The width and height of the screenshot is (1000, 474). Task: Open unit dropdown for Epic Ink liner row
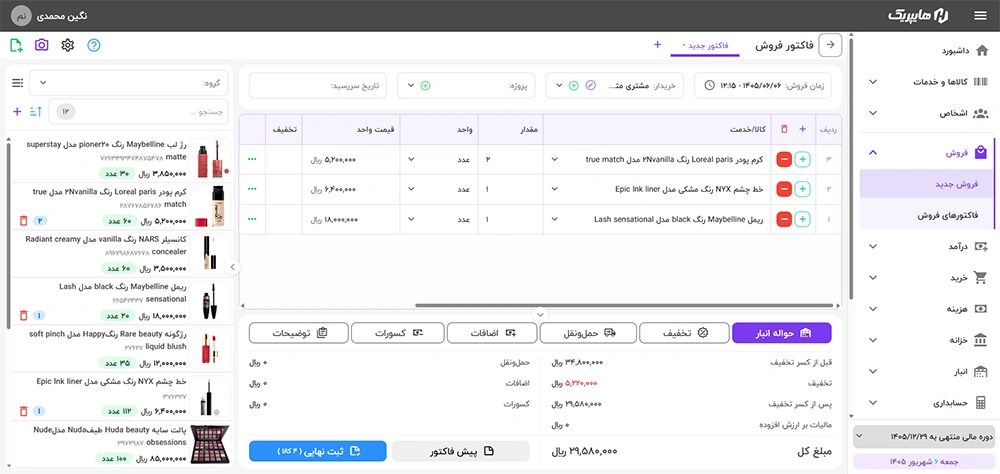click(411, 189)
